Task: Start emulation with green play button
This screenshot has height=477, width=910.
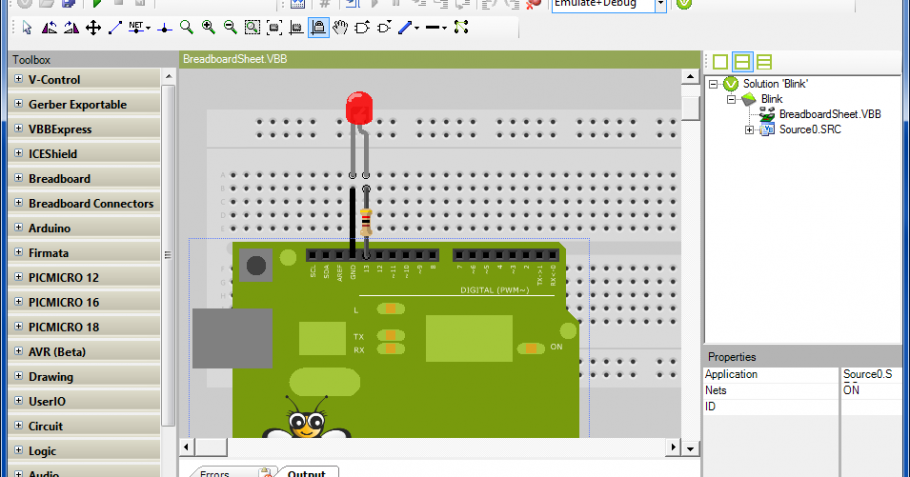Action: tap(96, 3)
